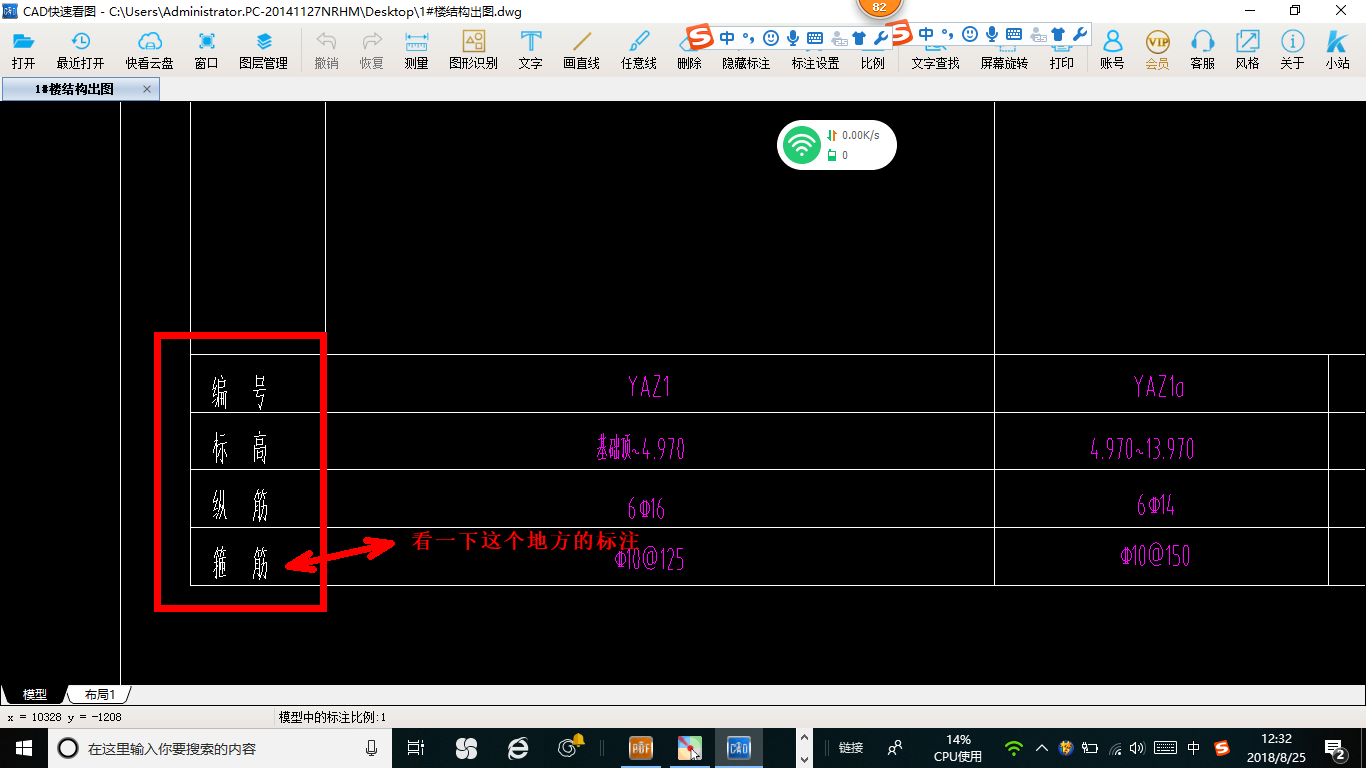Select the 测量 measure tool
Screen dimensions: 1366x768
point(416,50)
